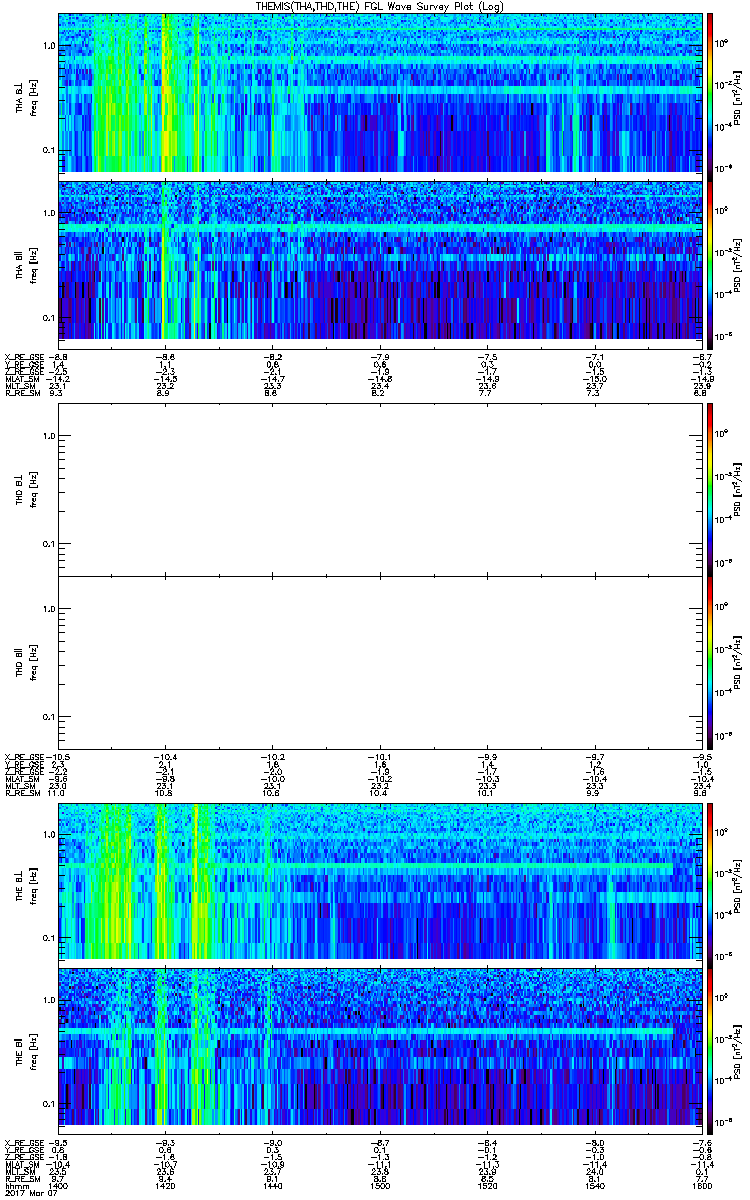Viewport: 750px width, 1200px height.
Task: Click the color bar beside the THD B⊥ panel
Action: [710, 489]
